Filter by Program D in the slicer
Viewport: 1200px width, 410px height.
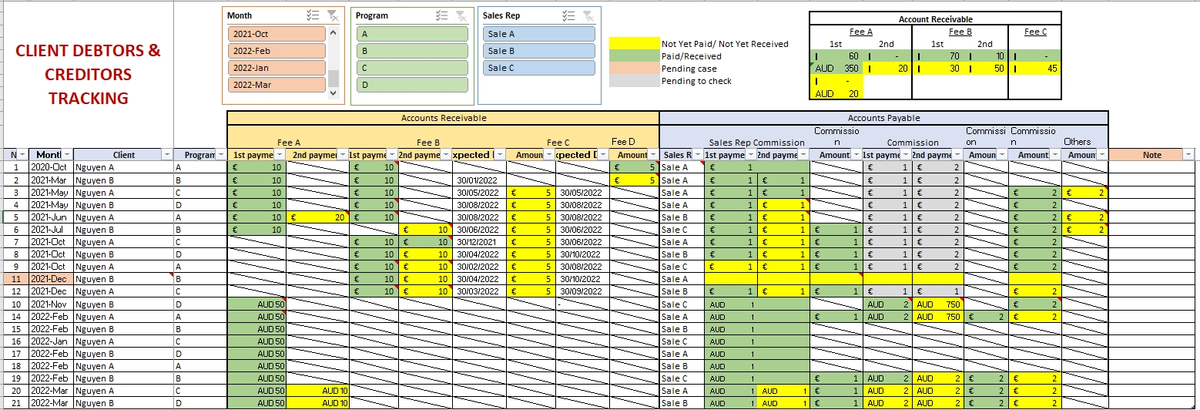[412, 84]
